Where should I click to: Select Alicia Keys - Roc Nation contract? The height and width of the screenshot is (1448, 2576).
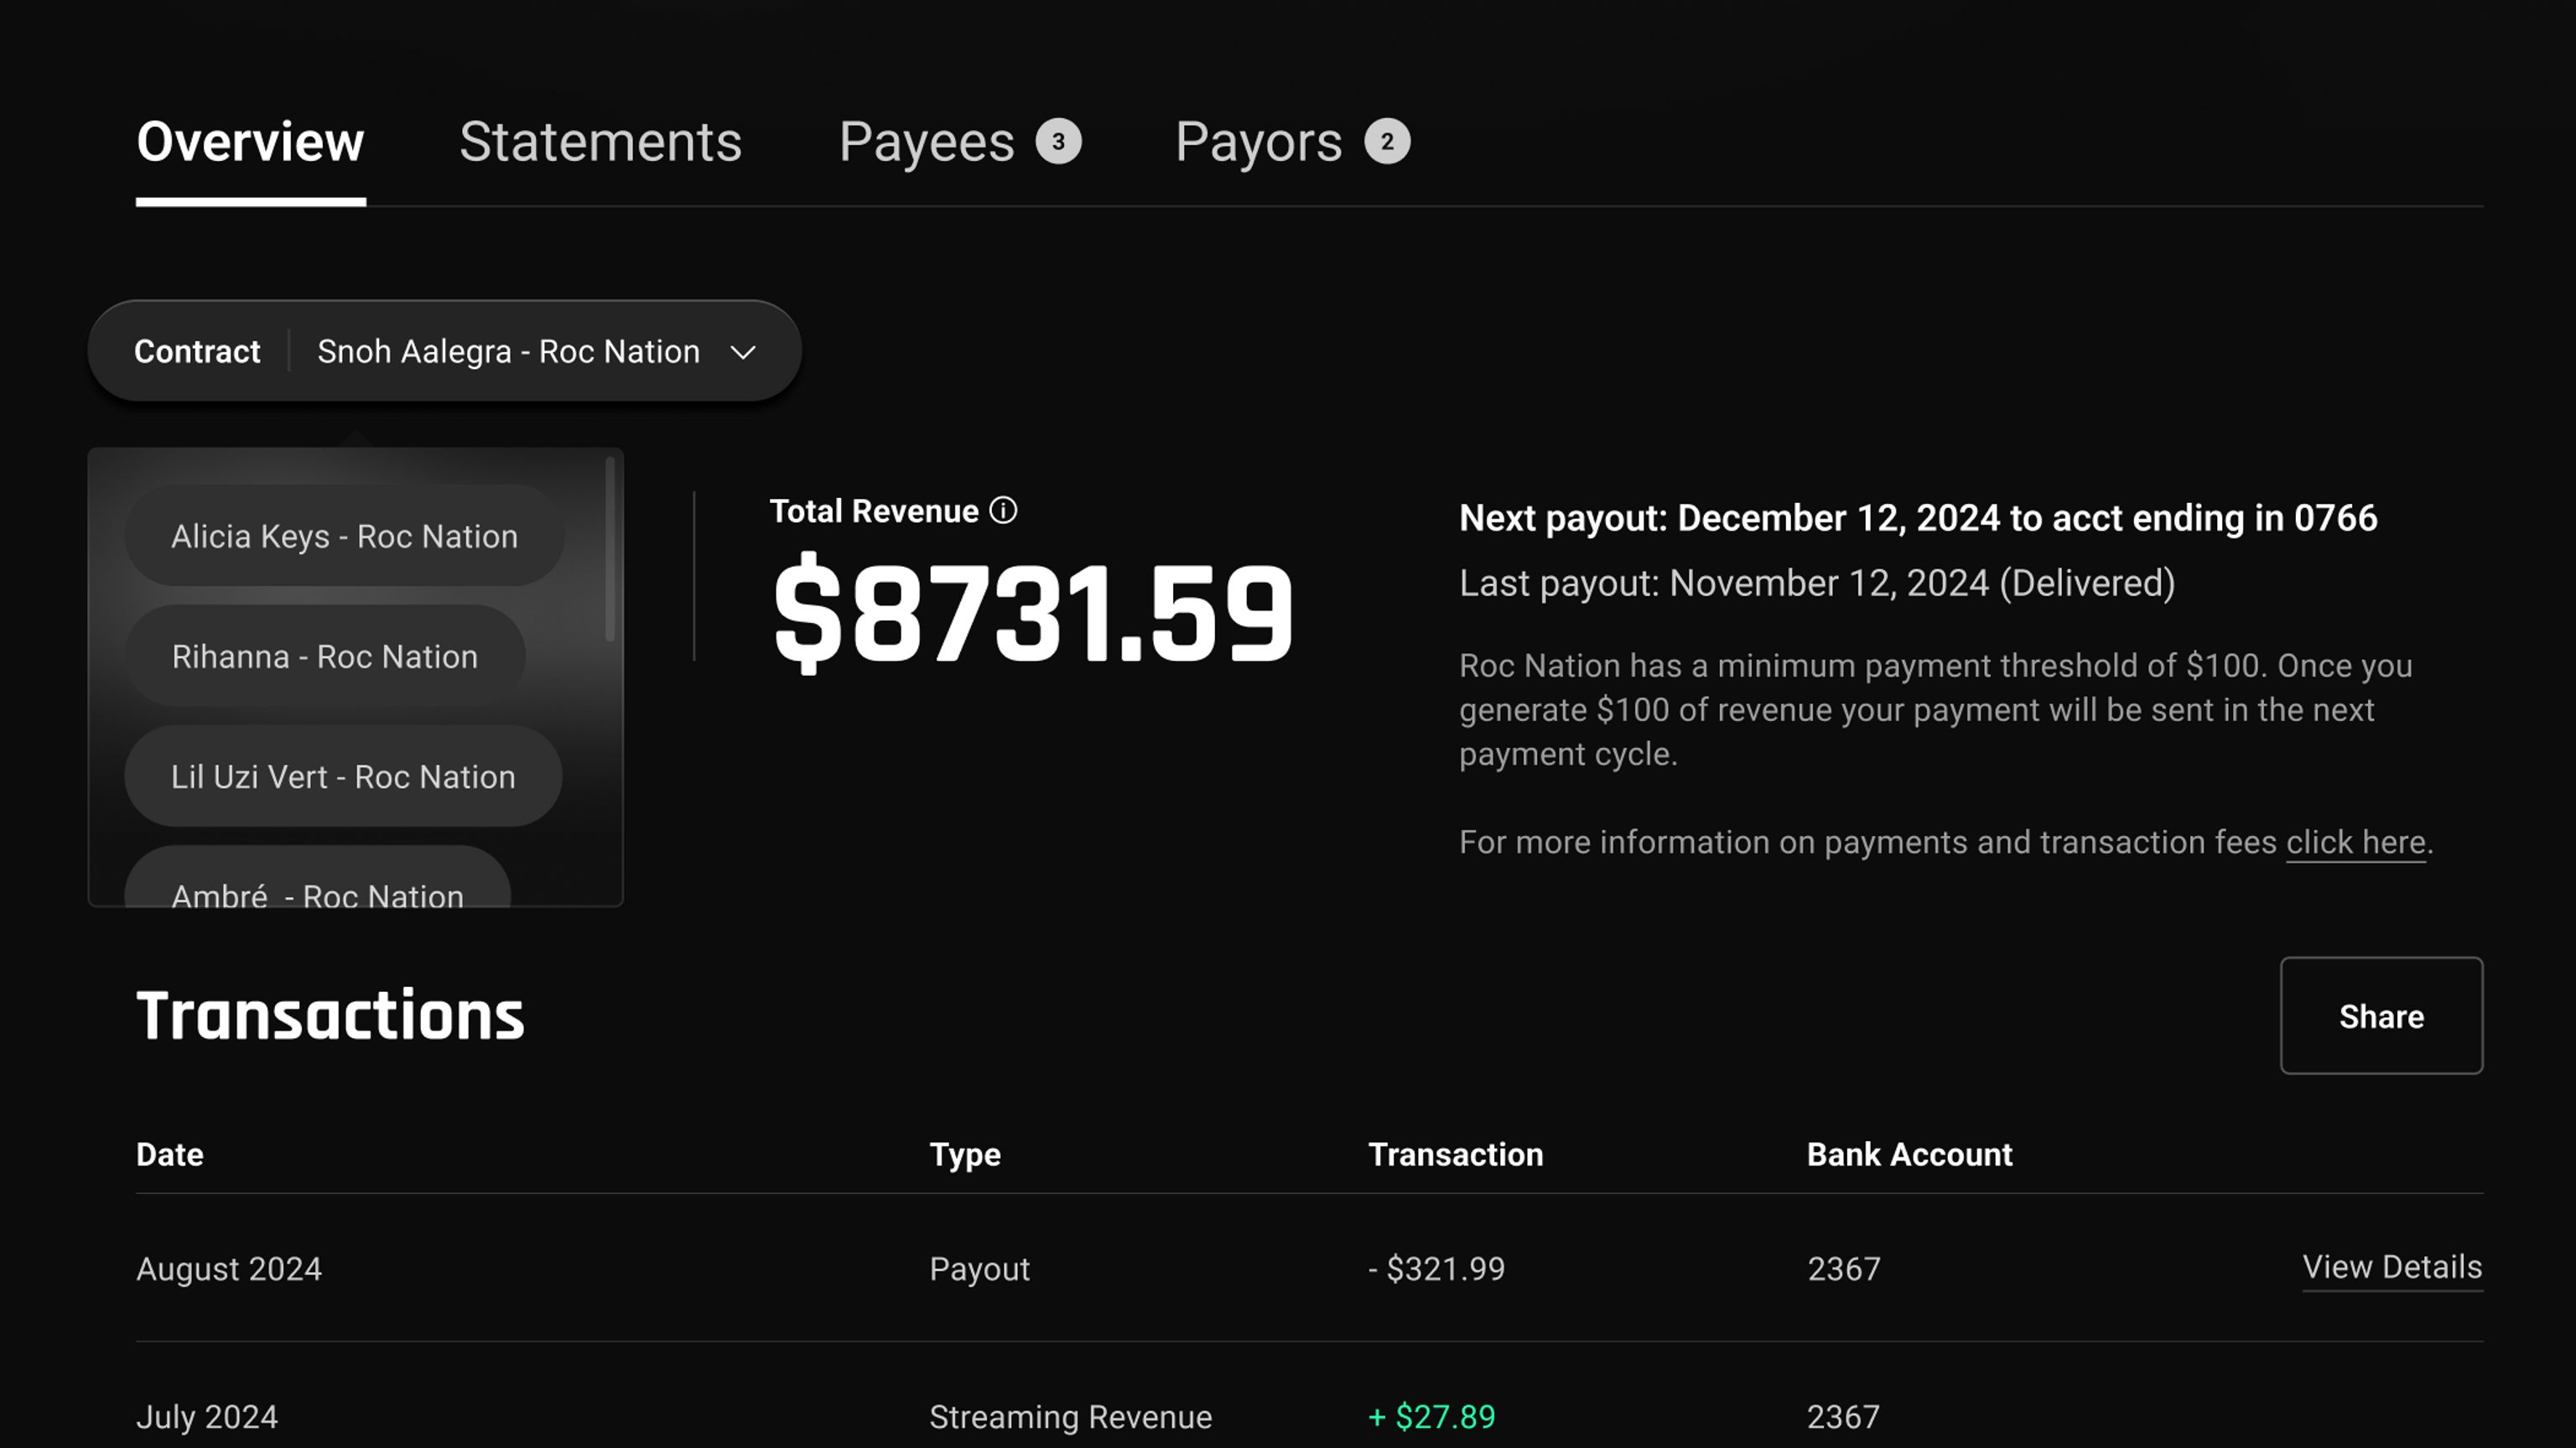[x=344, y=536]
